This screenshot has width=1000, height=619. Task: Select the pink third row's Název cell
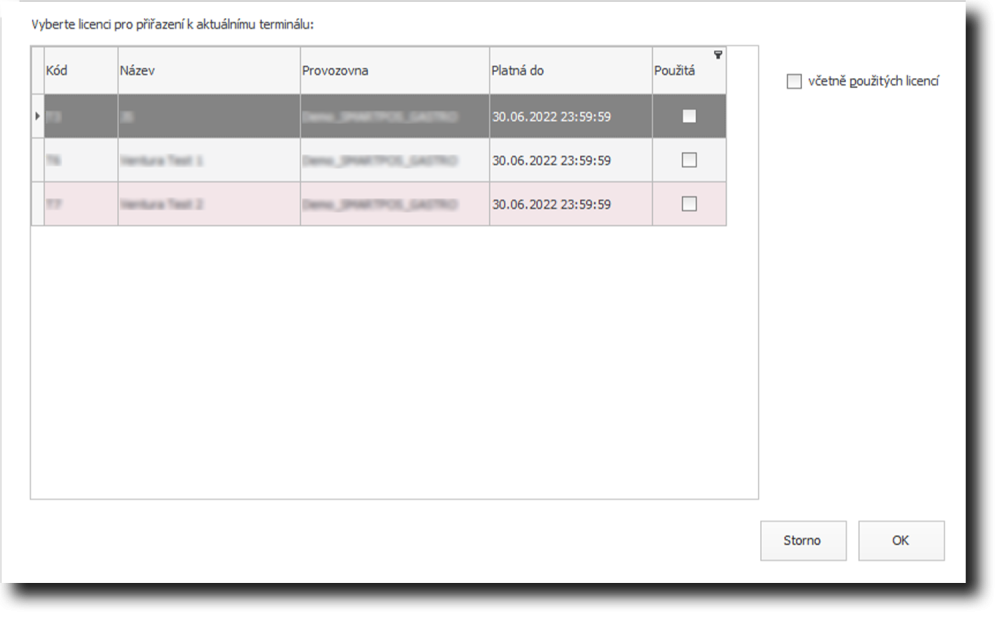click(208, 204)
